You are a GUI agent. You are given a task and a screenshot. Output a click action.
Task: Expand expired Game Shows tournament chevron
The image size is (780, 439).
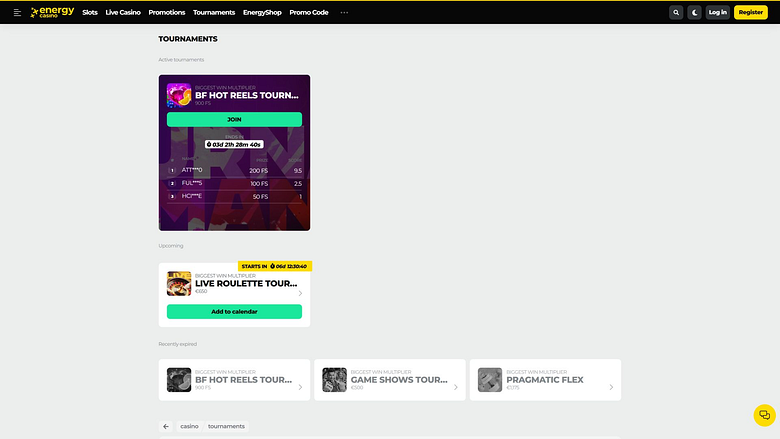click(456, 387)
